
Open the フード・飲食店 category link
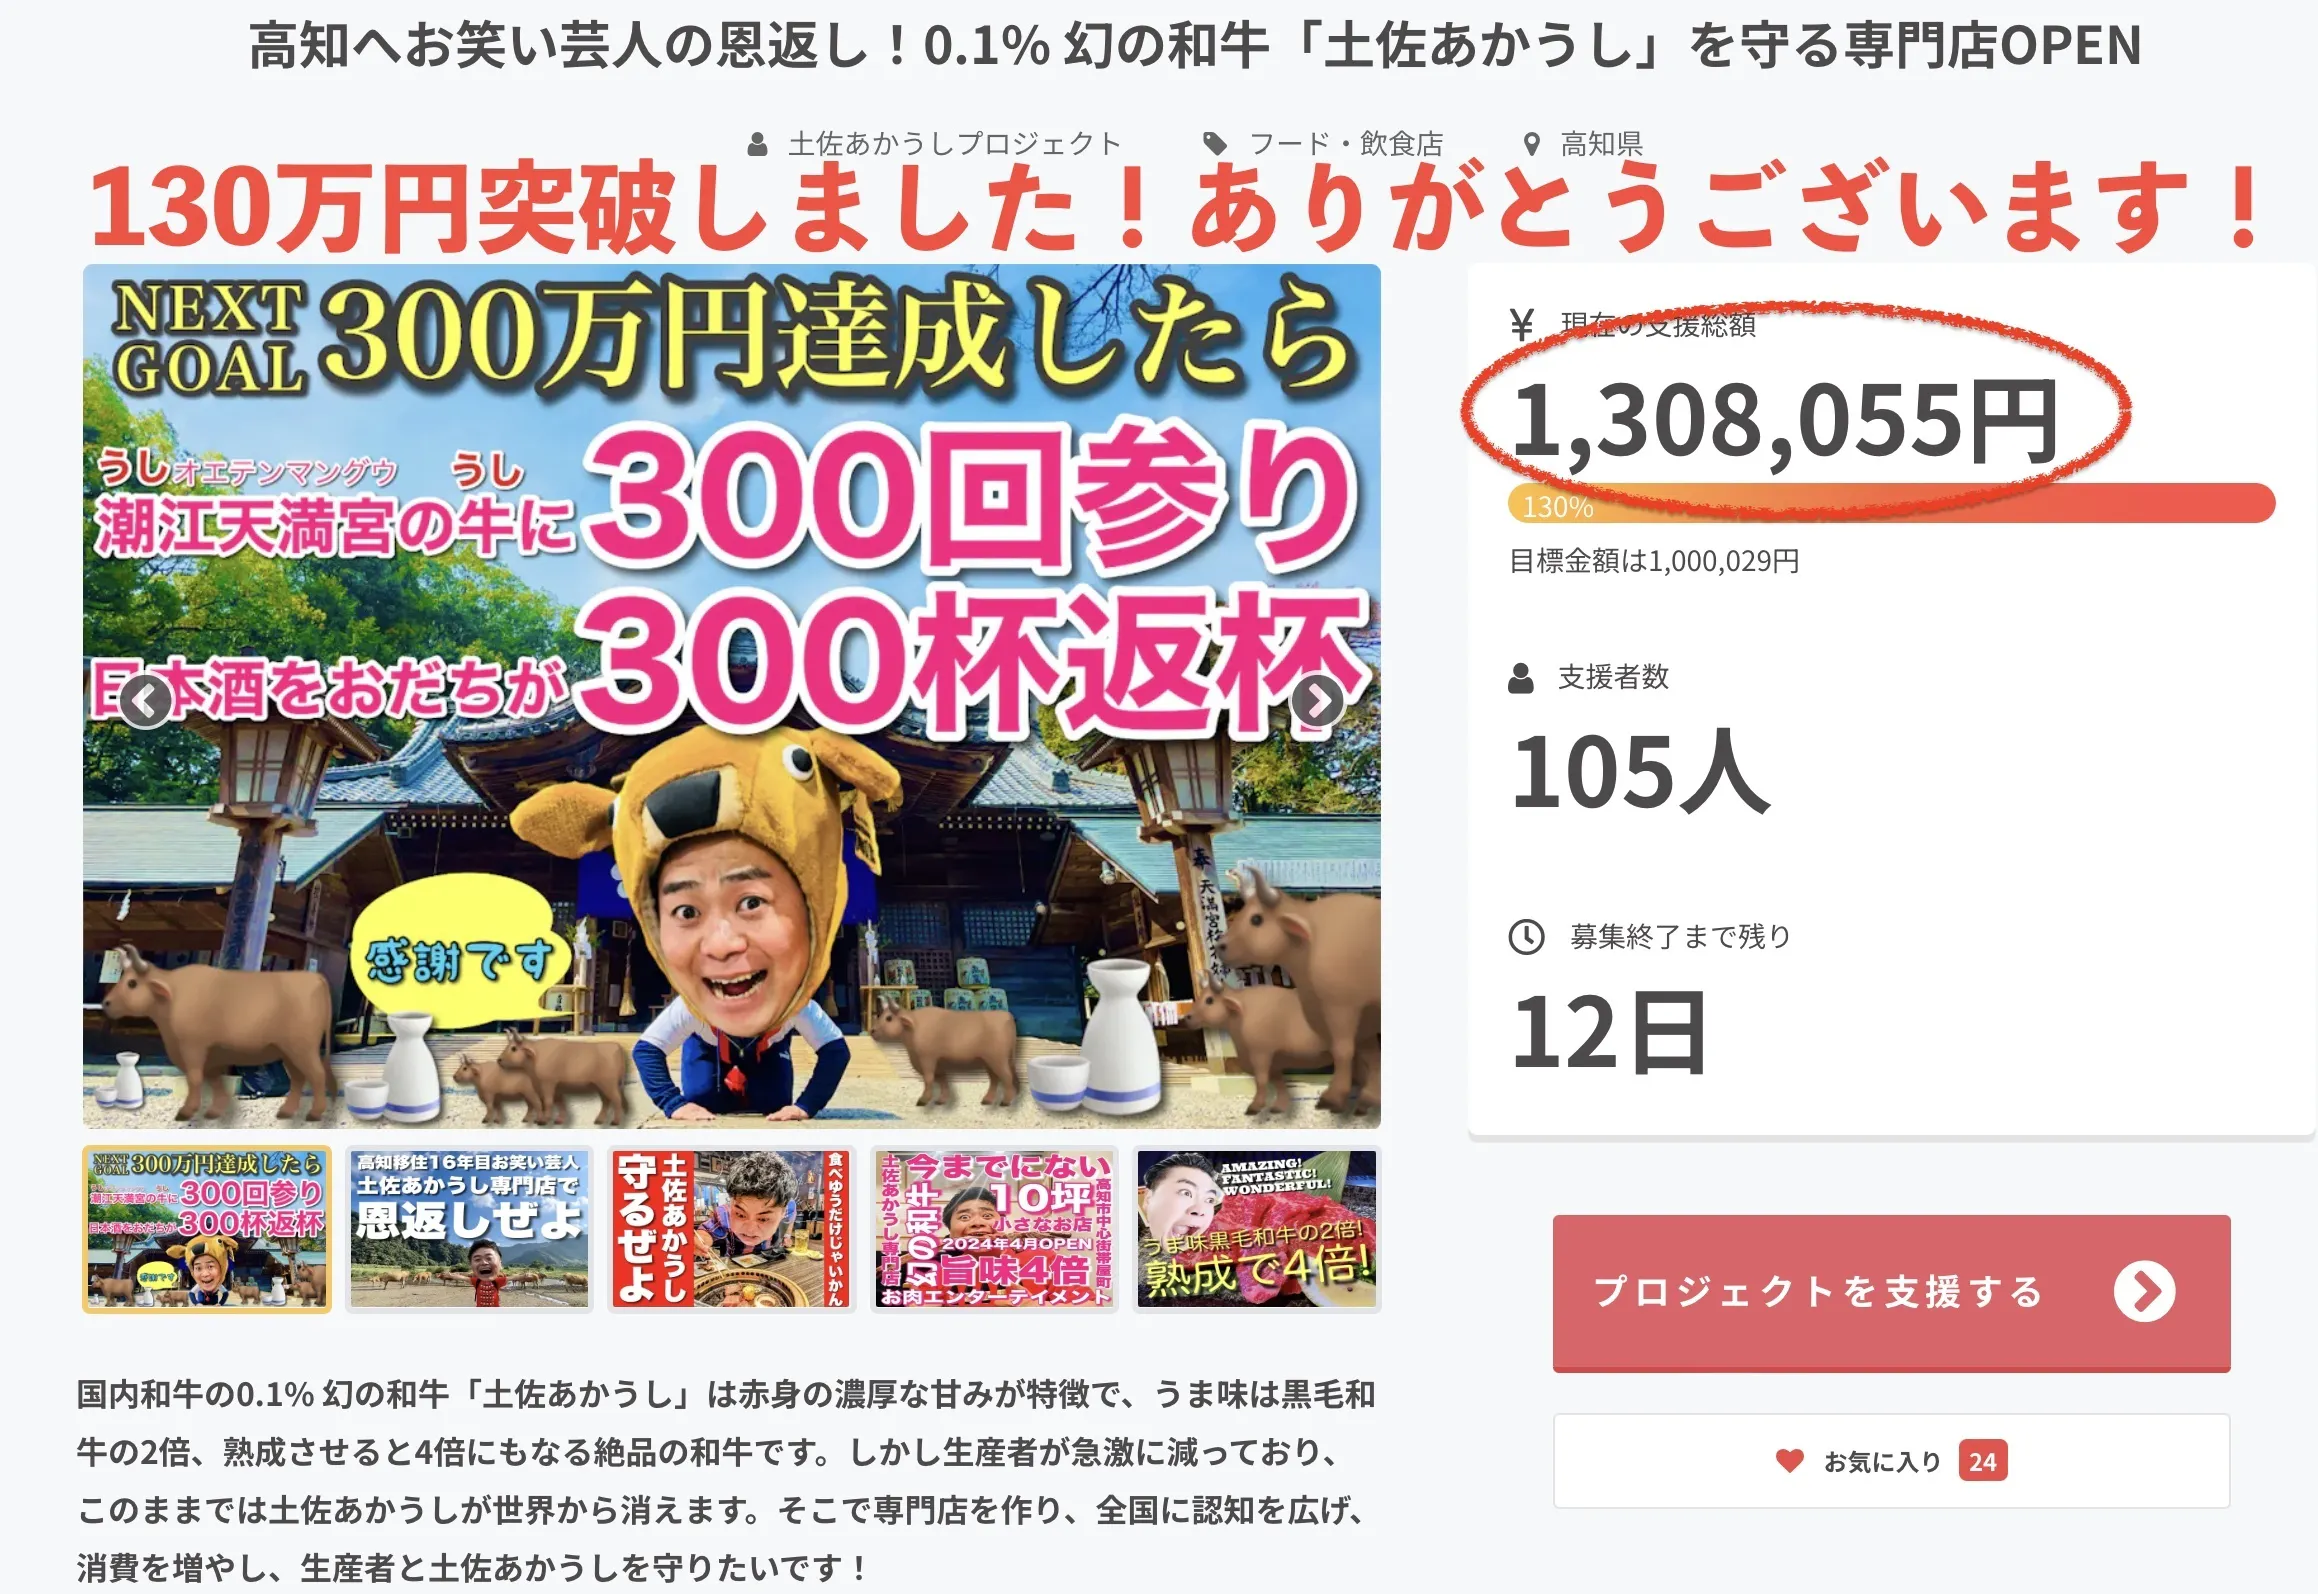1346,144
